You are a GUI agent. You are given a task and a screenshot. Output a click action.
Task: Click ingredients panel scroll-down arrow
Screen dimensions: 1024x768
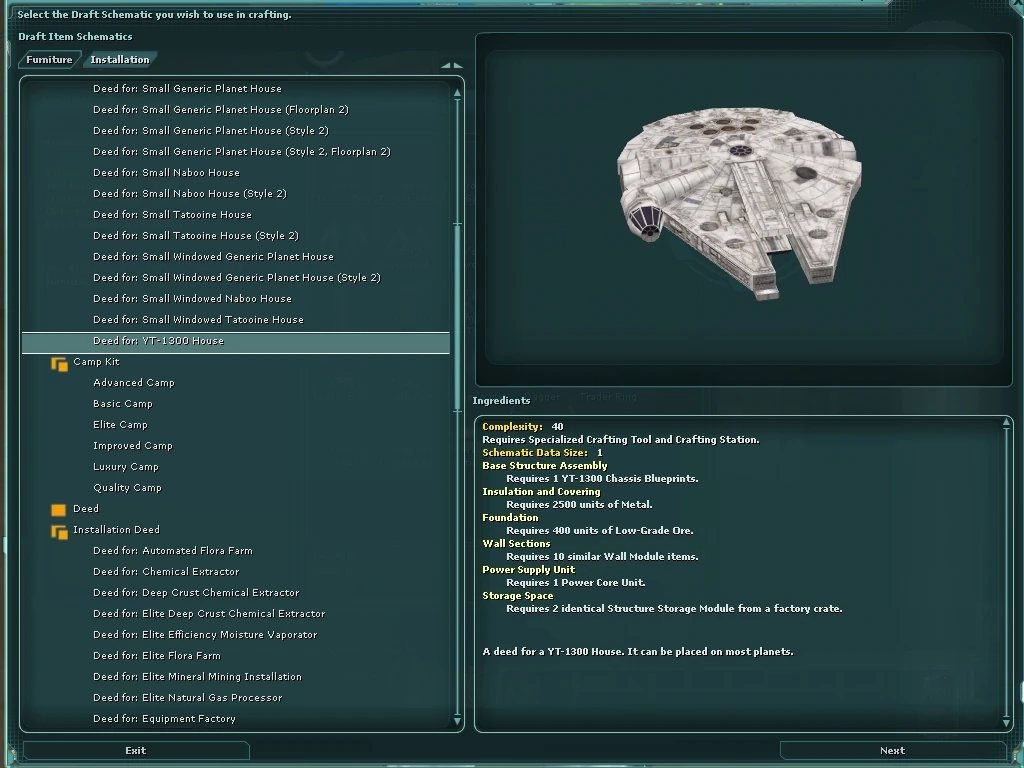point(1006,722)
